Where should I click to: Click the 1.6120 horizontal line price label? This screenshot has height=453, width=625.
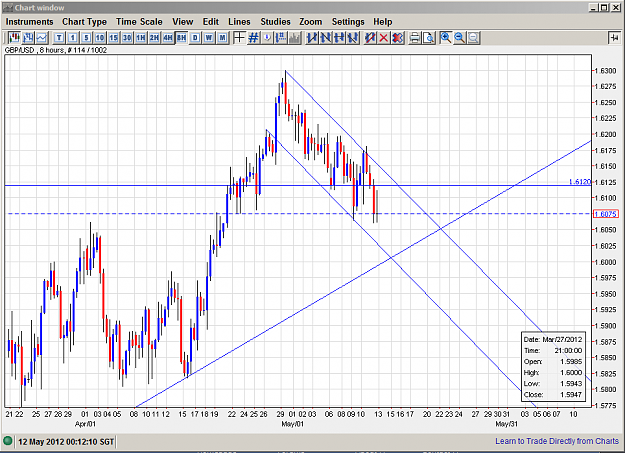coord(579,182)
